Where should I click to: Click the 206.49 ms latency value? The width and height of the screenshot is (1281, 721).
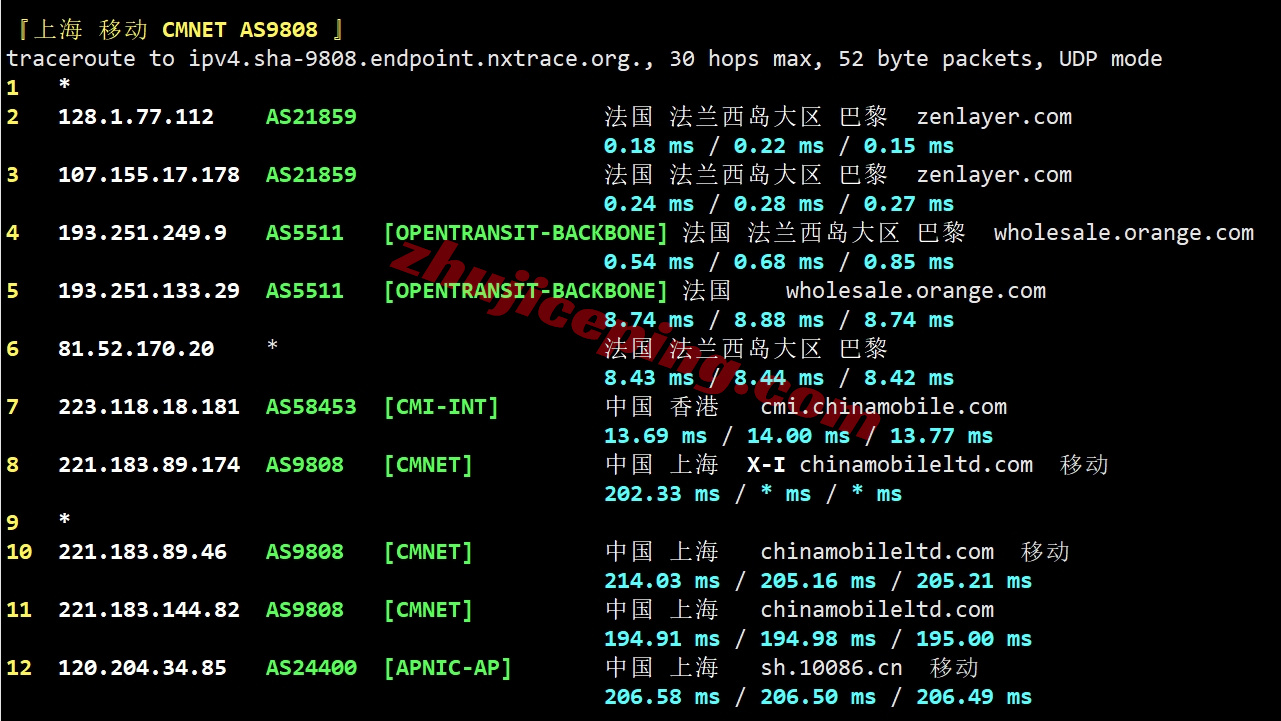point(974,697)
